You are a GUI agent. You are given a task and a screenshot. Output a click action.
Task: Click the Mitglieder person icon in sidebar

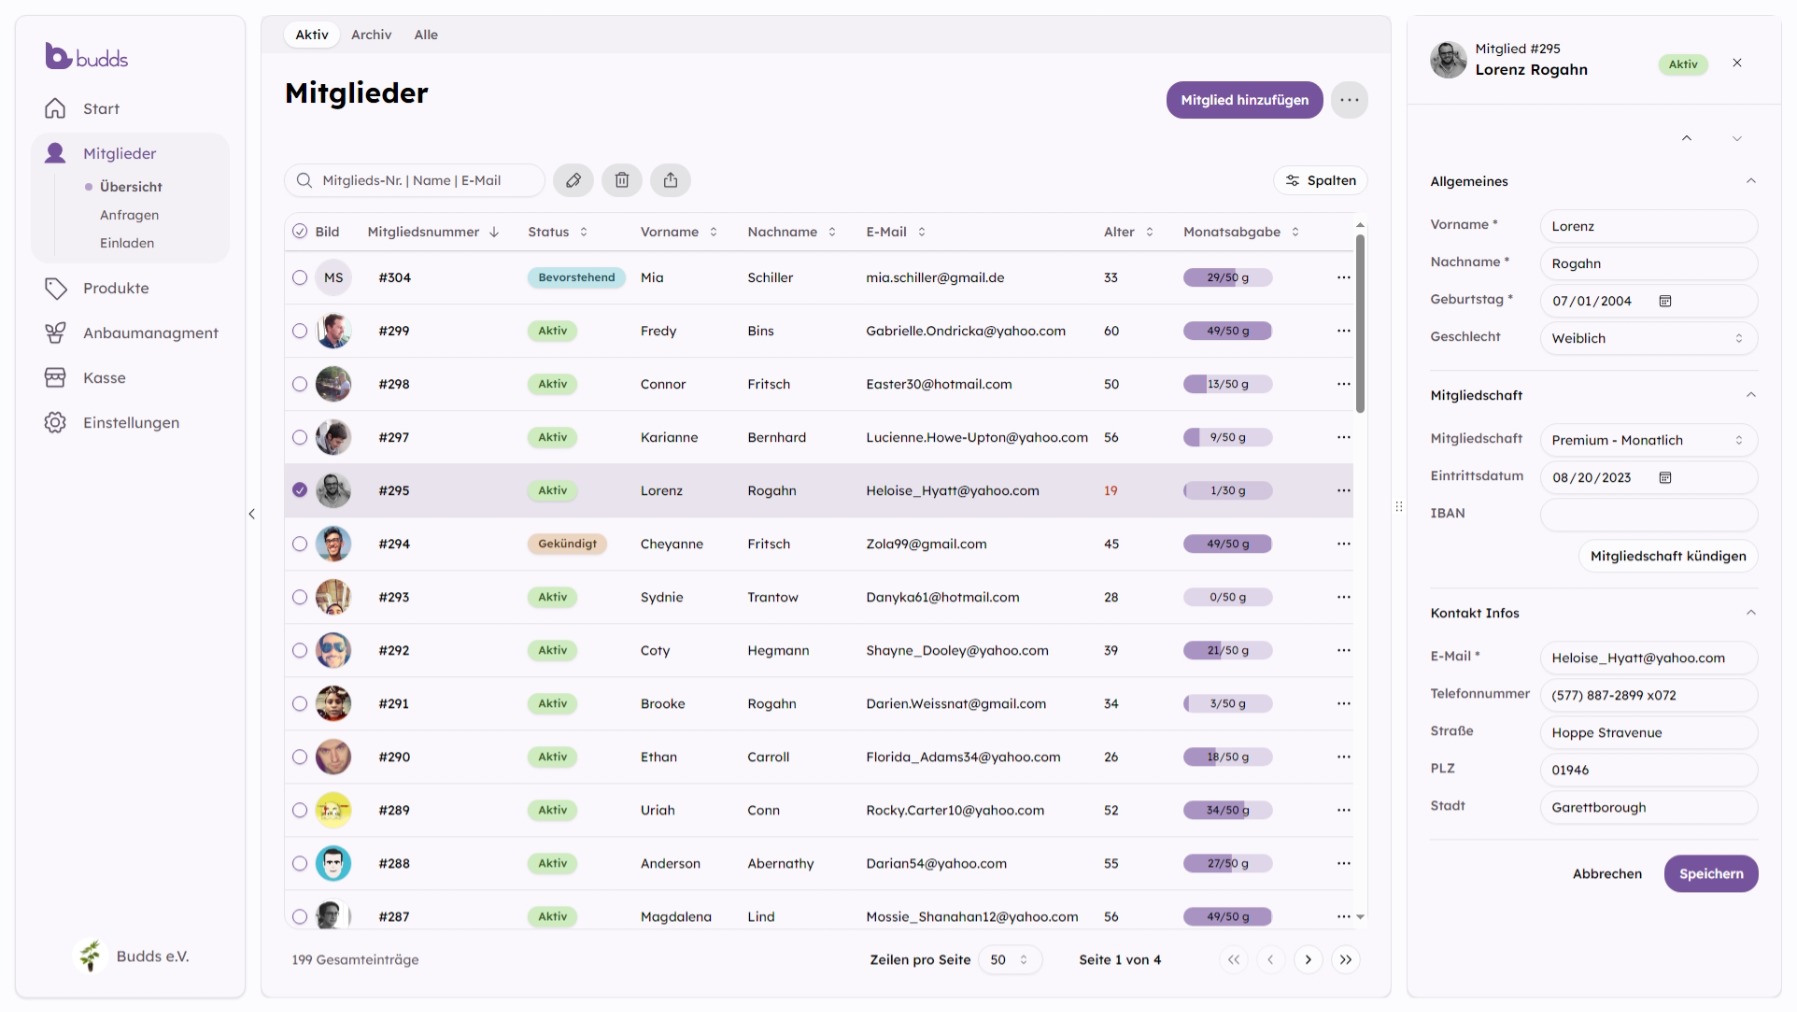55,153
